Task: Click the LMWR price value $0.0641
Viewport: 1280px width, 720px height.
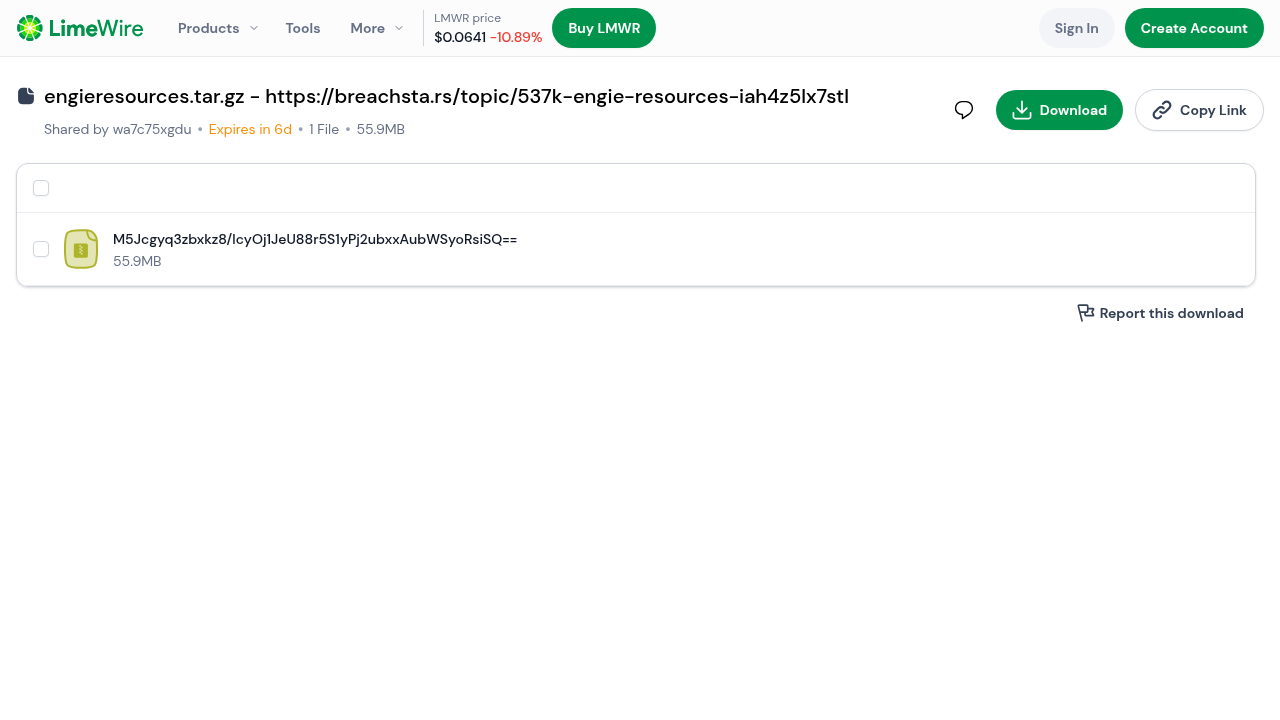Action: tap(460, 37)
